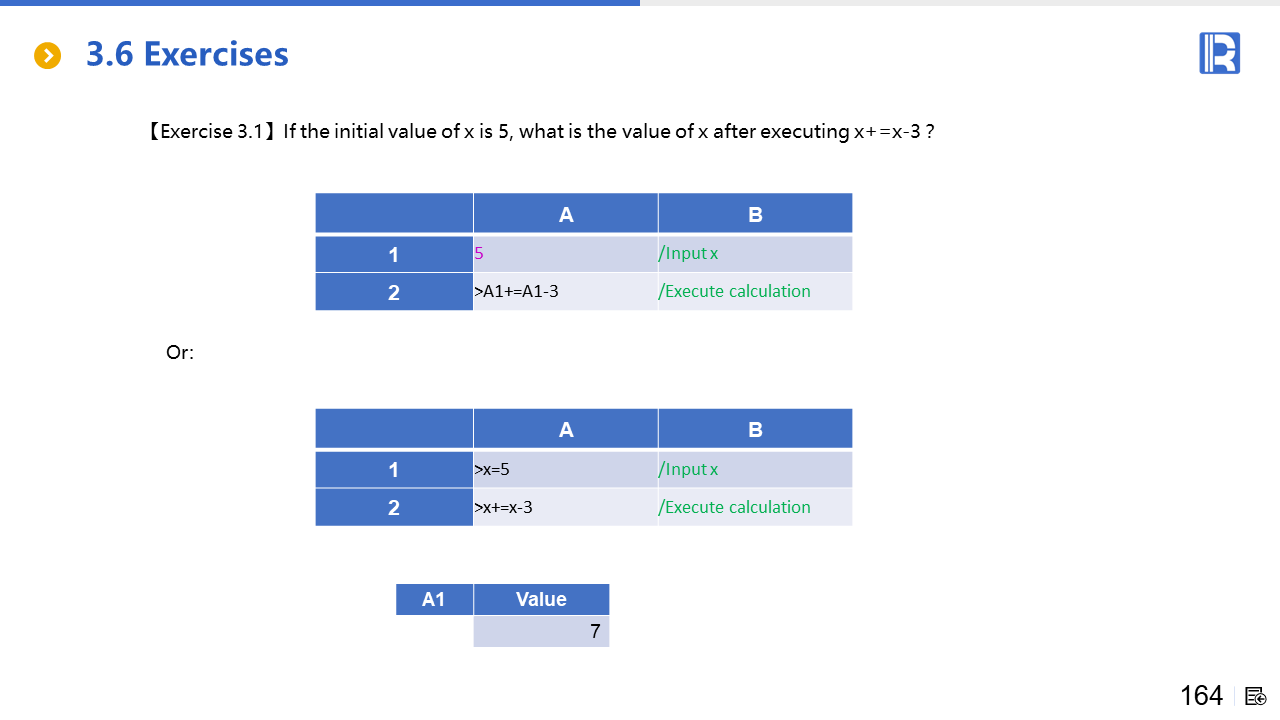Click the slide progress bar at top
Viewport: 1280px width, 720px height.
click(x=320, y=3)
